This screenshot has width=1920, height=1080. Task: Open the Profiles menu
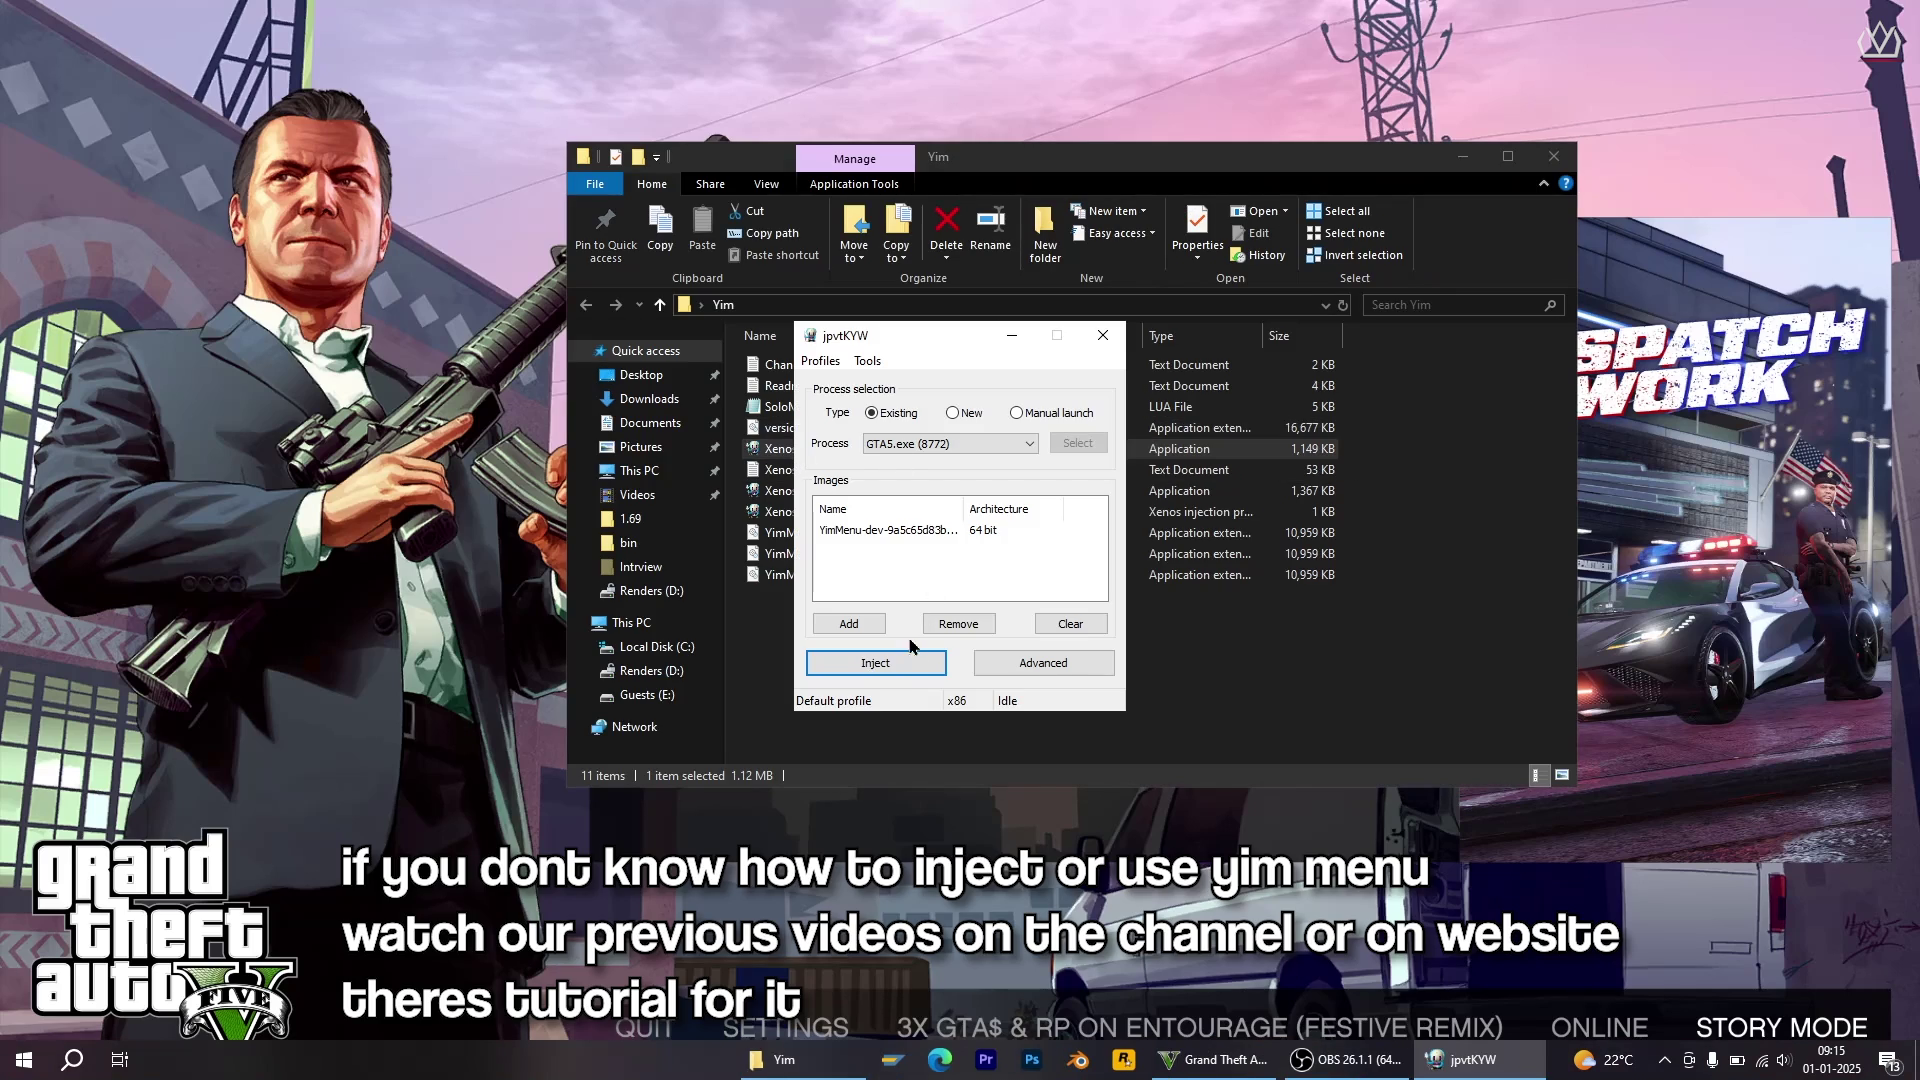click(x=820, y=361)
